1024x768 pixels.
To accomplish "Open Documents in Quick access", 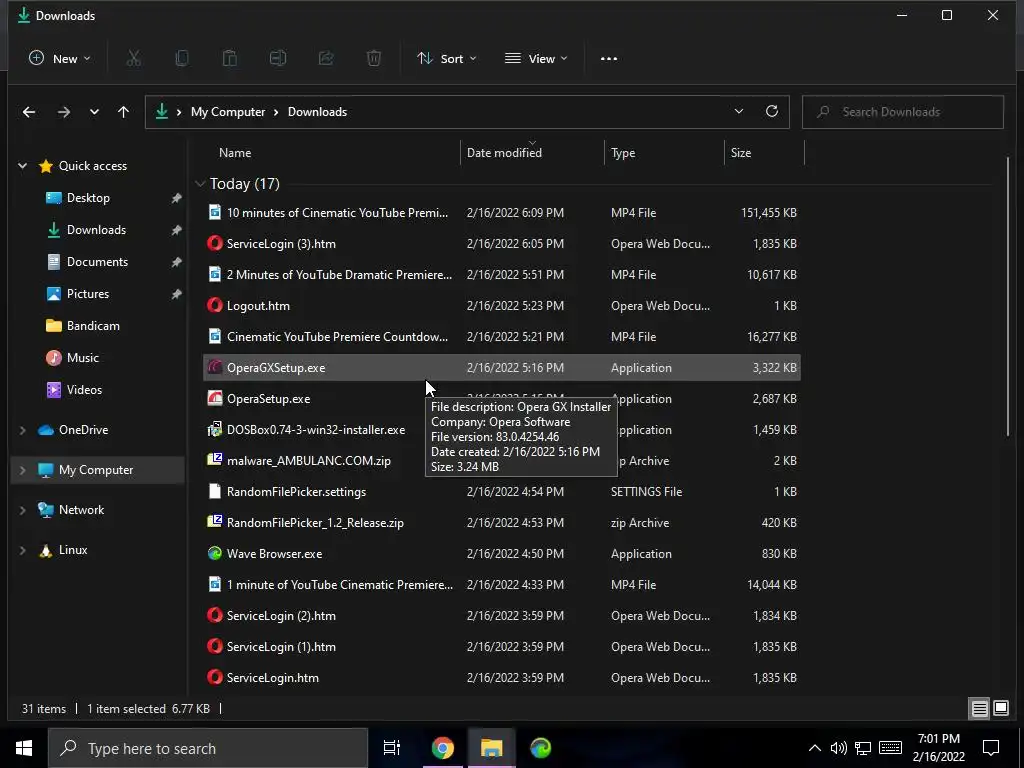I will (97, 262).
